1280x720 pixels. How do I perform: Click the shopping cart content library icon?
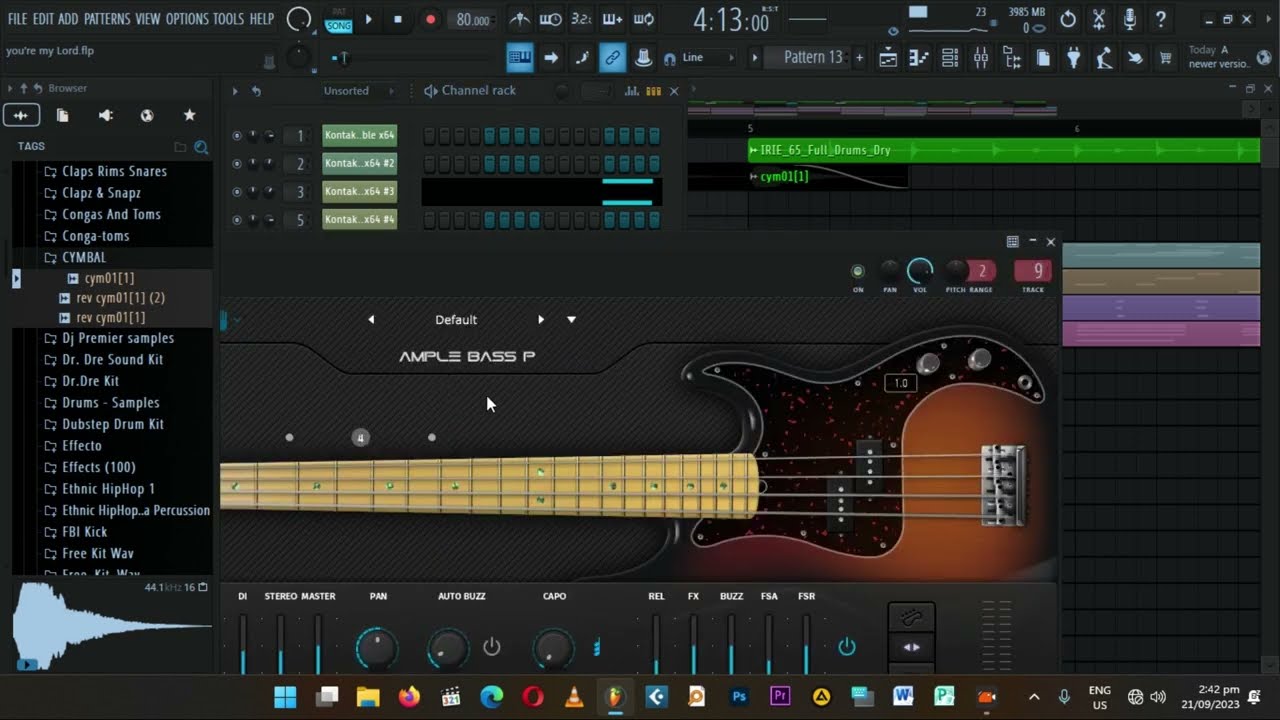pos(1165,58)
